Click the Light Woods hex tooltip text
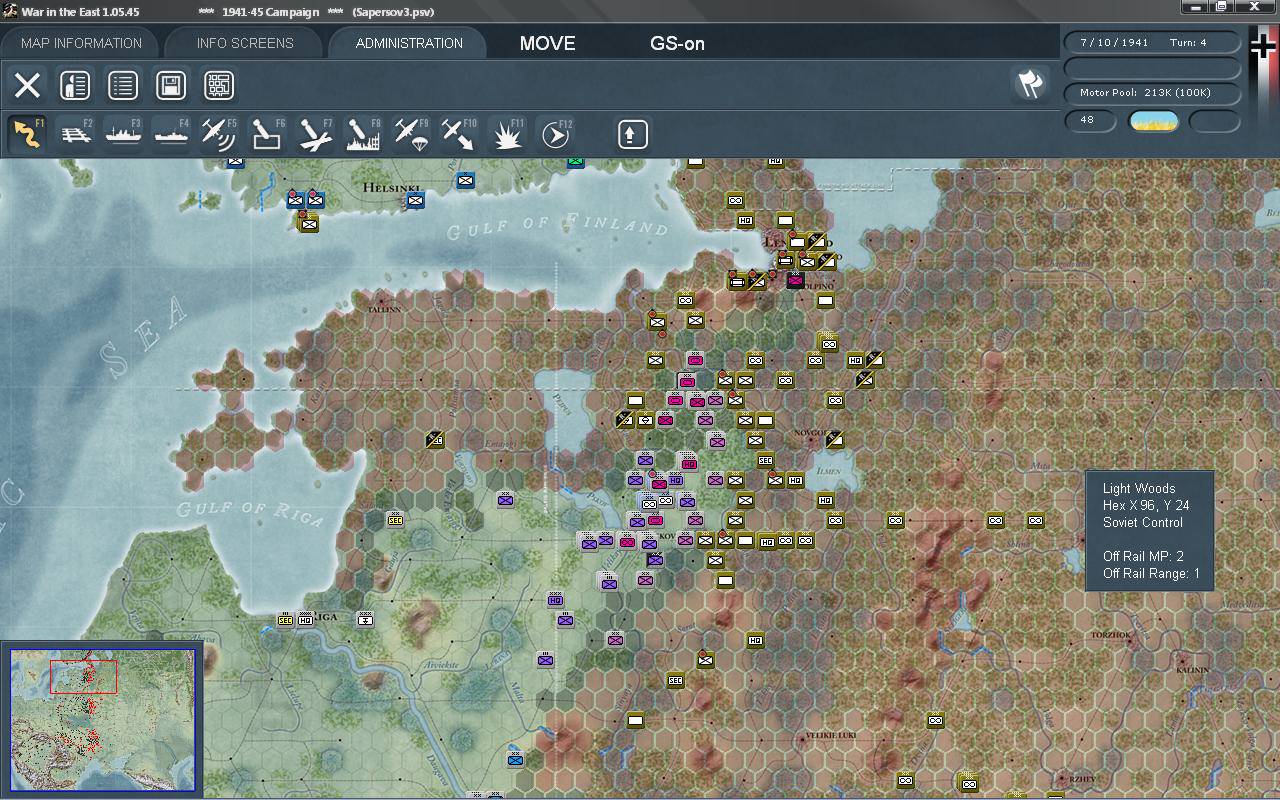The width and height of the screenshot is (1280, 800). [1139, 488]
